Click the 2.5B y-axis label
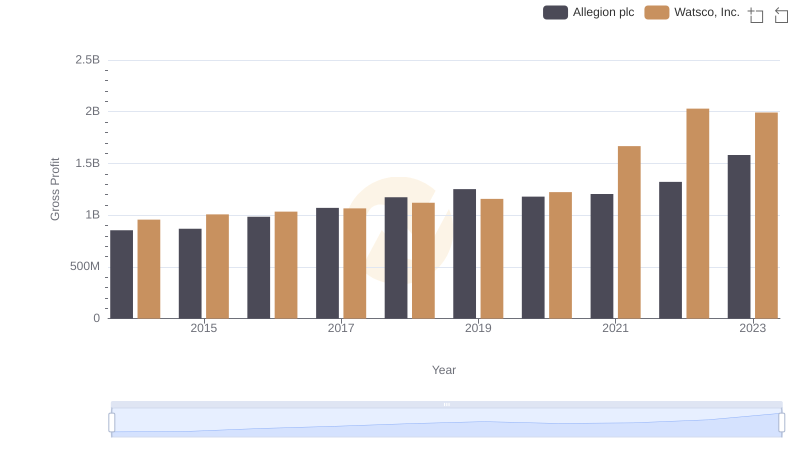 [x=88, y=60]
